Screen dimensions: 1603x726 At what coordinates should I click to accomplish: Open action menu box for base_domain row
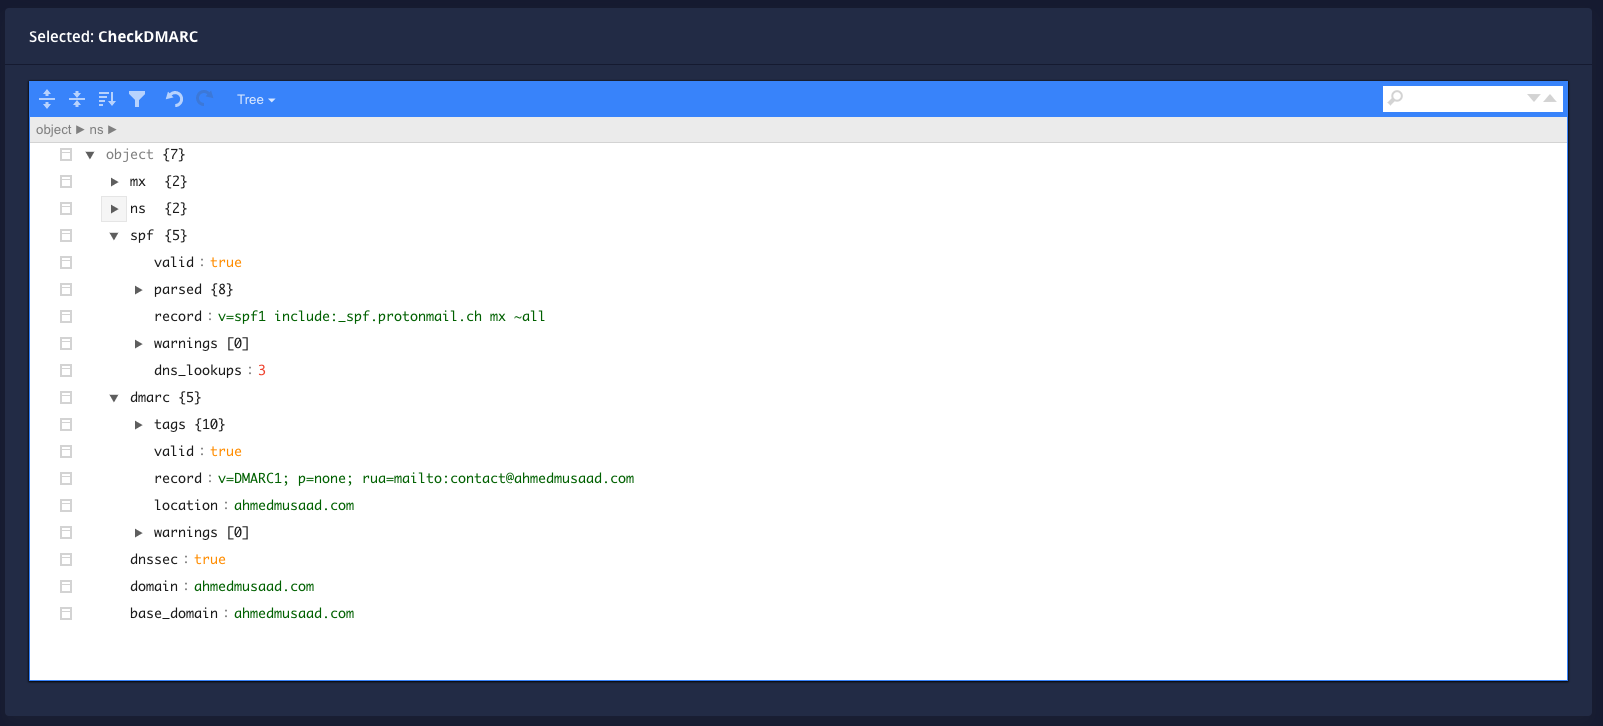[x=66, y=614]
